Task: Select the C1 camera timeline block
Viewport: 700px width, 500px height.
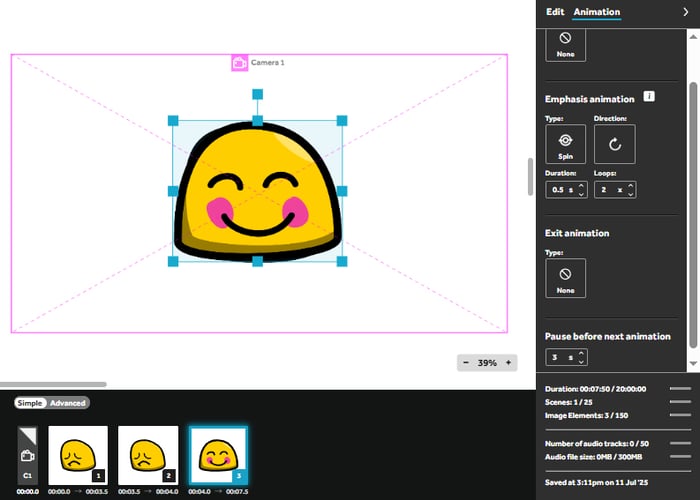Action: pyautogui.click(x=27, y=455)
